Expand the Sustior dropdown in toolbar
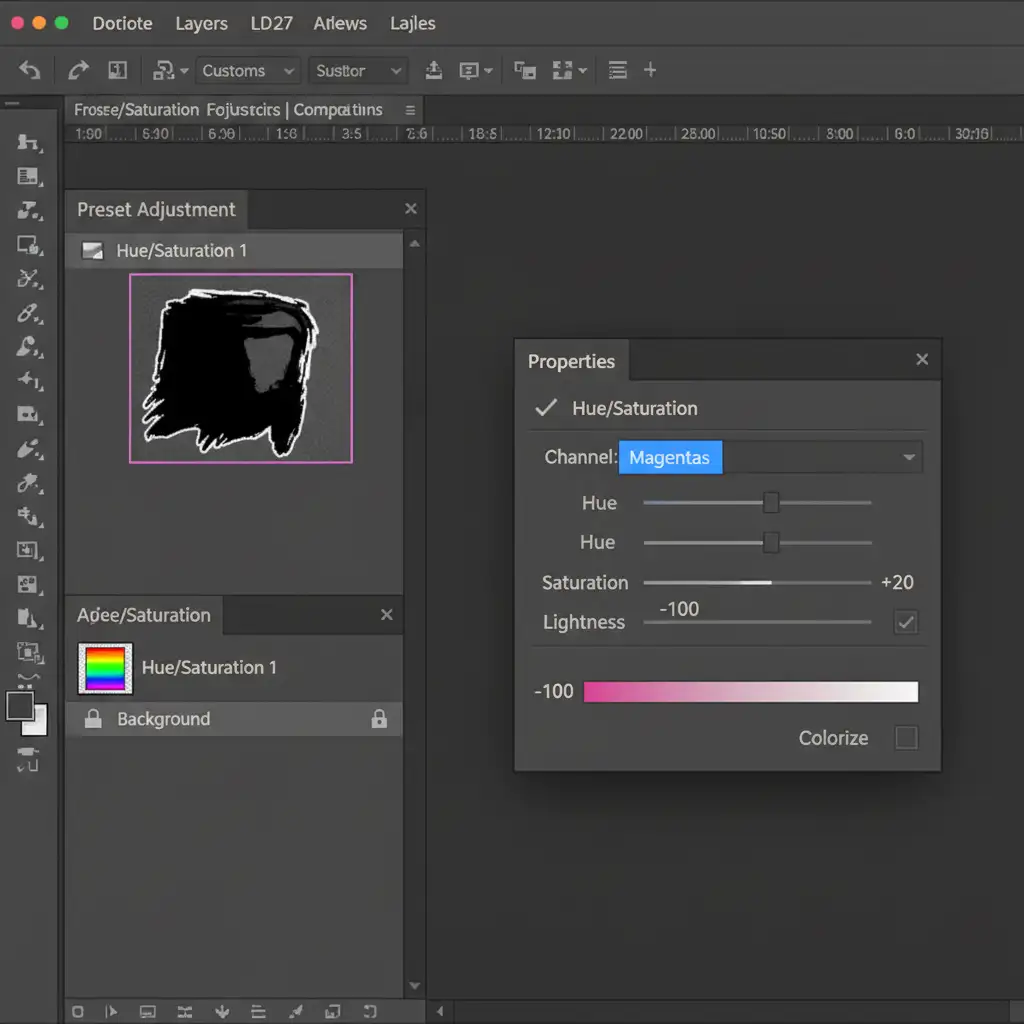 click(x=358, y=71)
